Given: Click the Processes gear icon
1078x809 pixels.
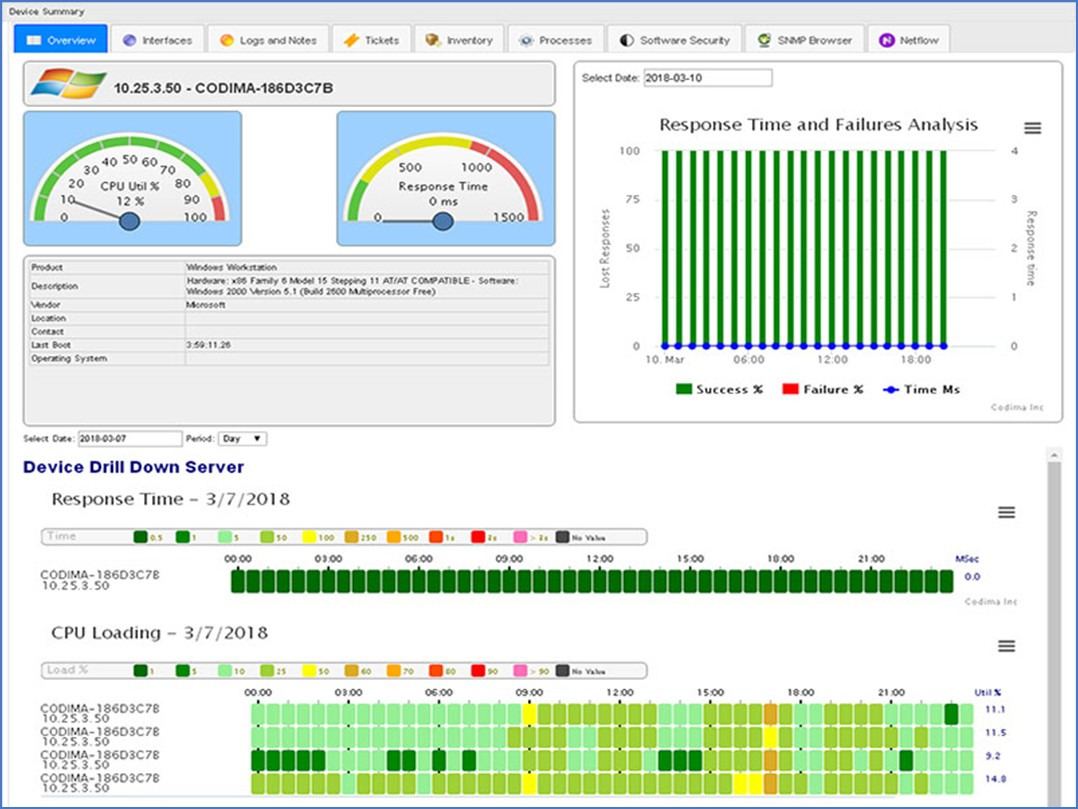Looking at the screenshot, I should [x=526, y=41].
